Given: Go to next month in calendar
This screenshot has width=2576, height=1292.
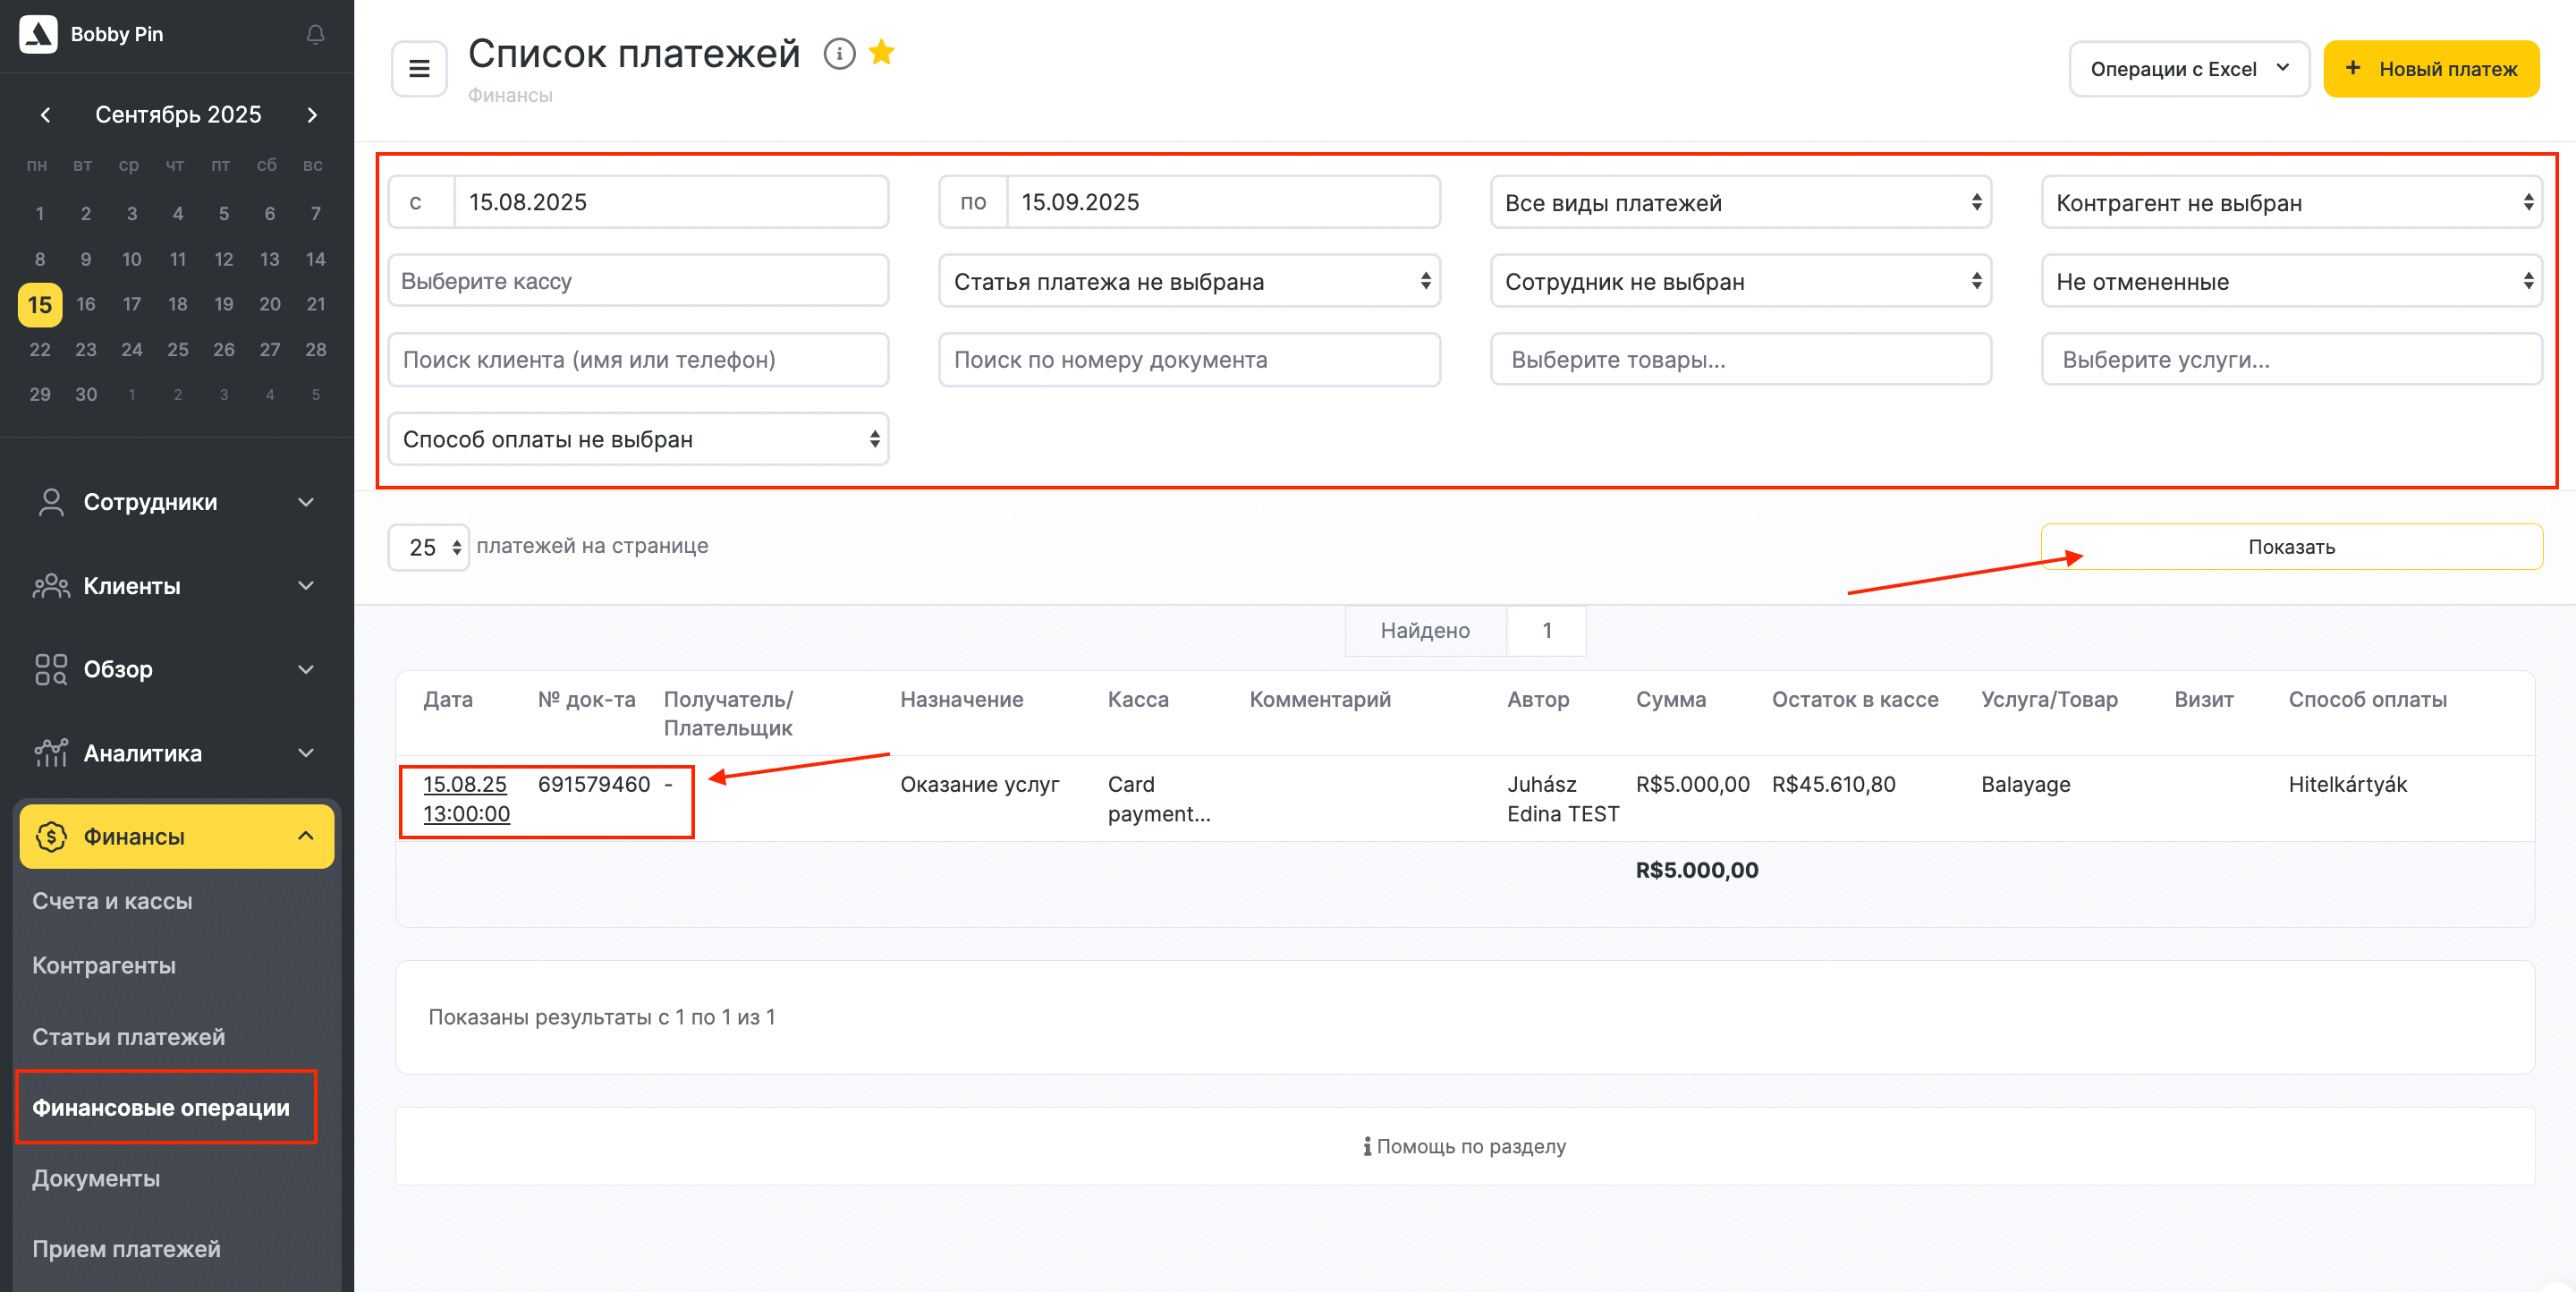Looking at the screenshot, I should coord(312,115).
